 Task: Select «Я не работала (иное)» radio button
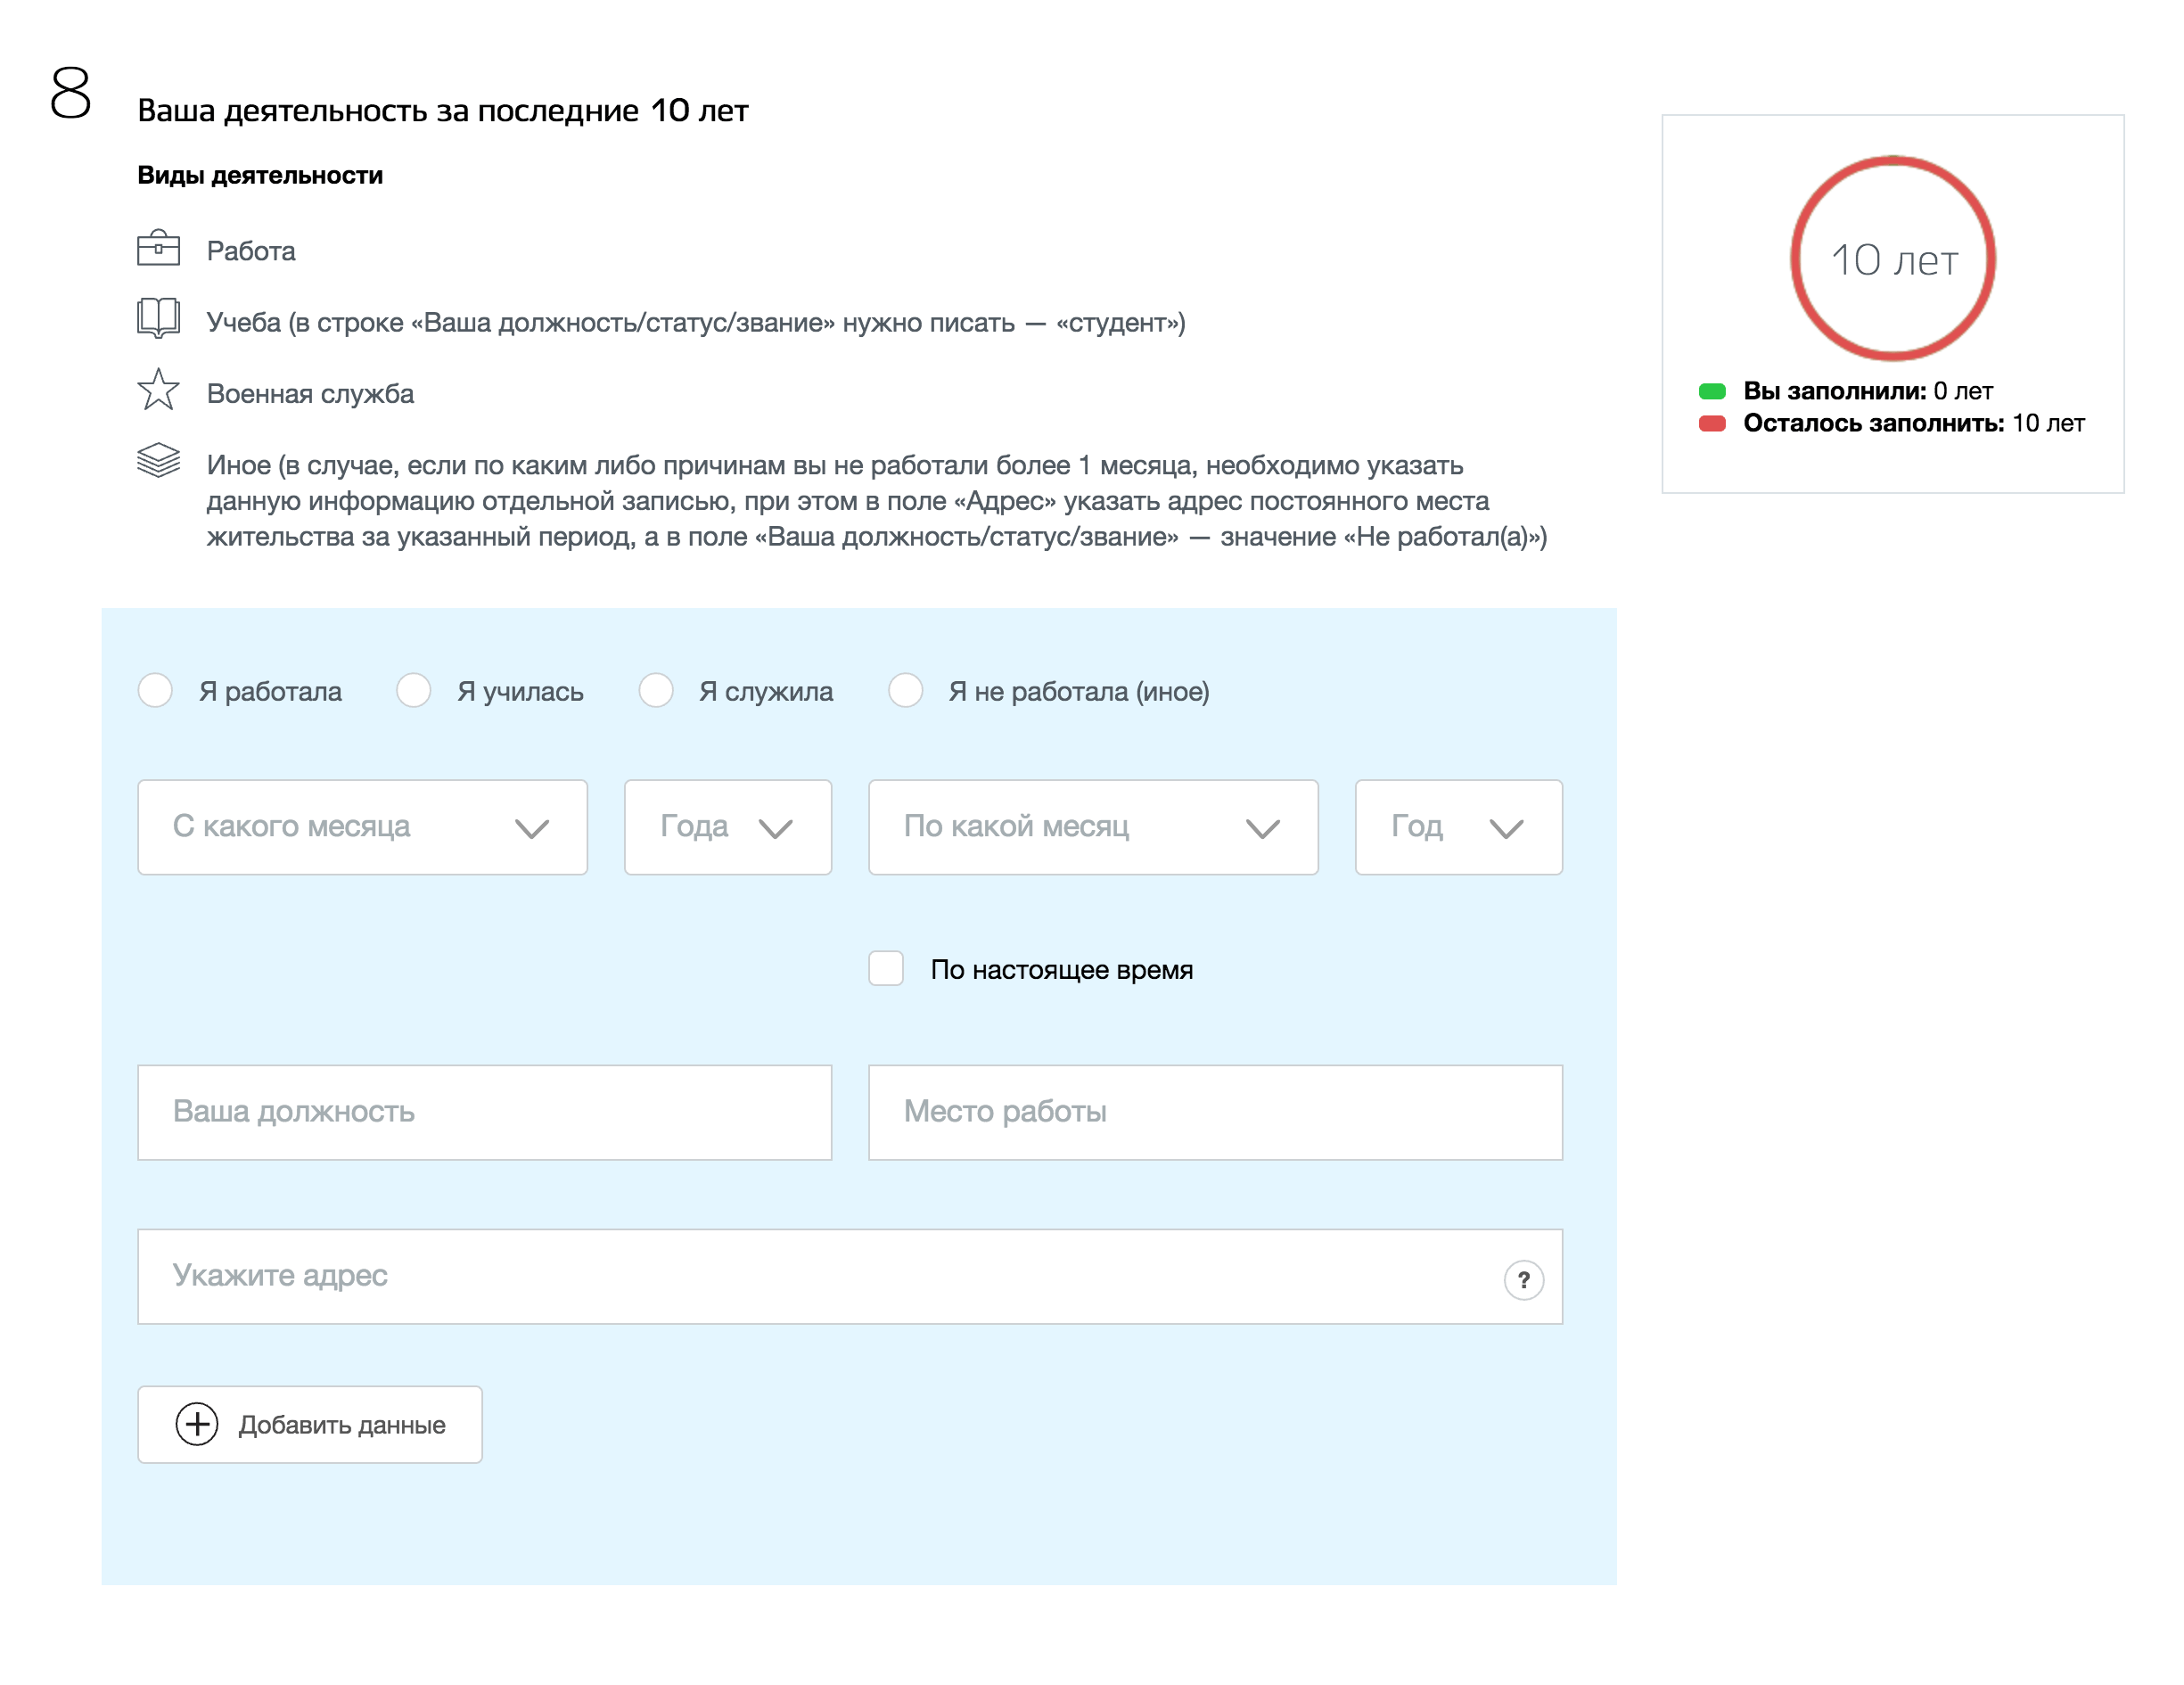coord(906,690)
